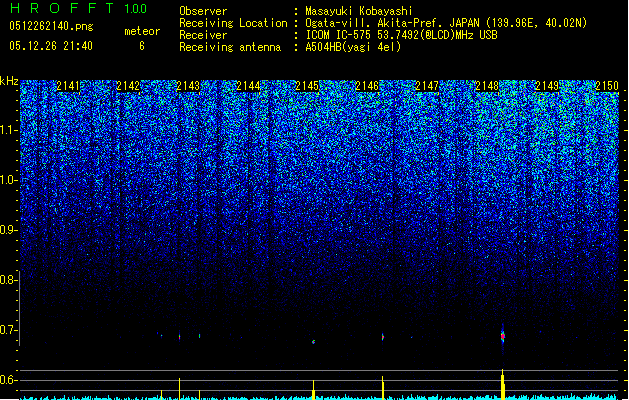Viewport: 629px width, 400px height.
Task: Click the 1.0 kHz frequency label
Action: click(8, 180)
